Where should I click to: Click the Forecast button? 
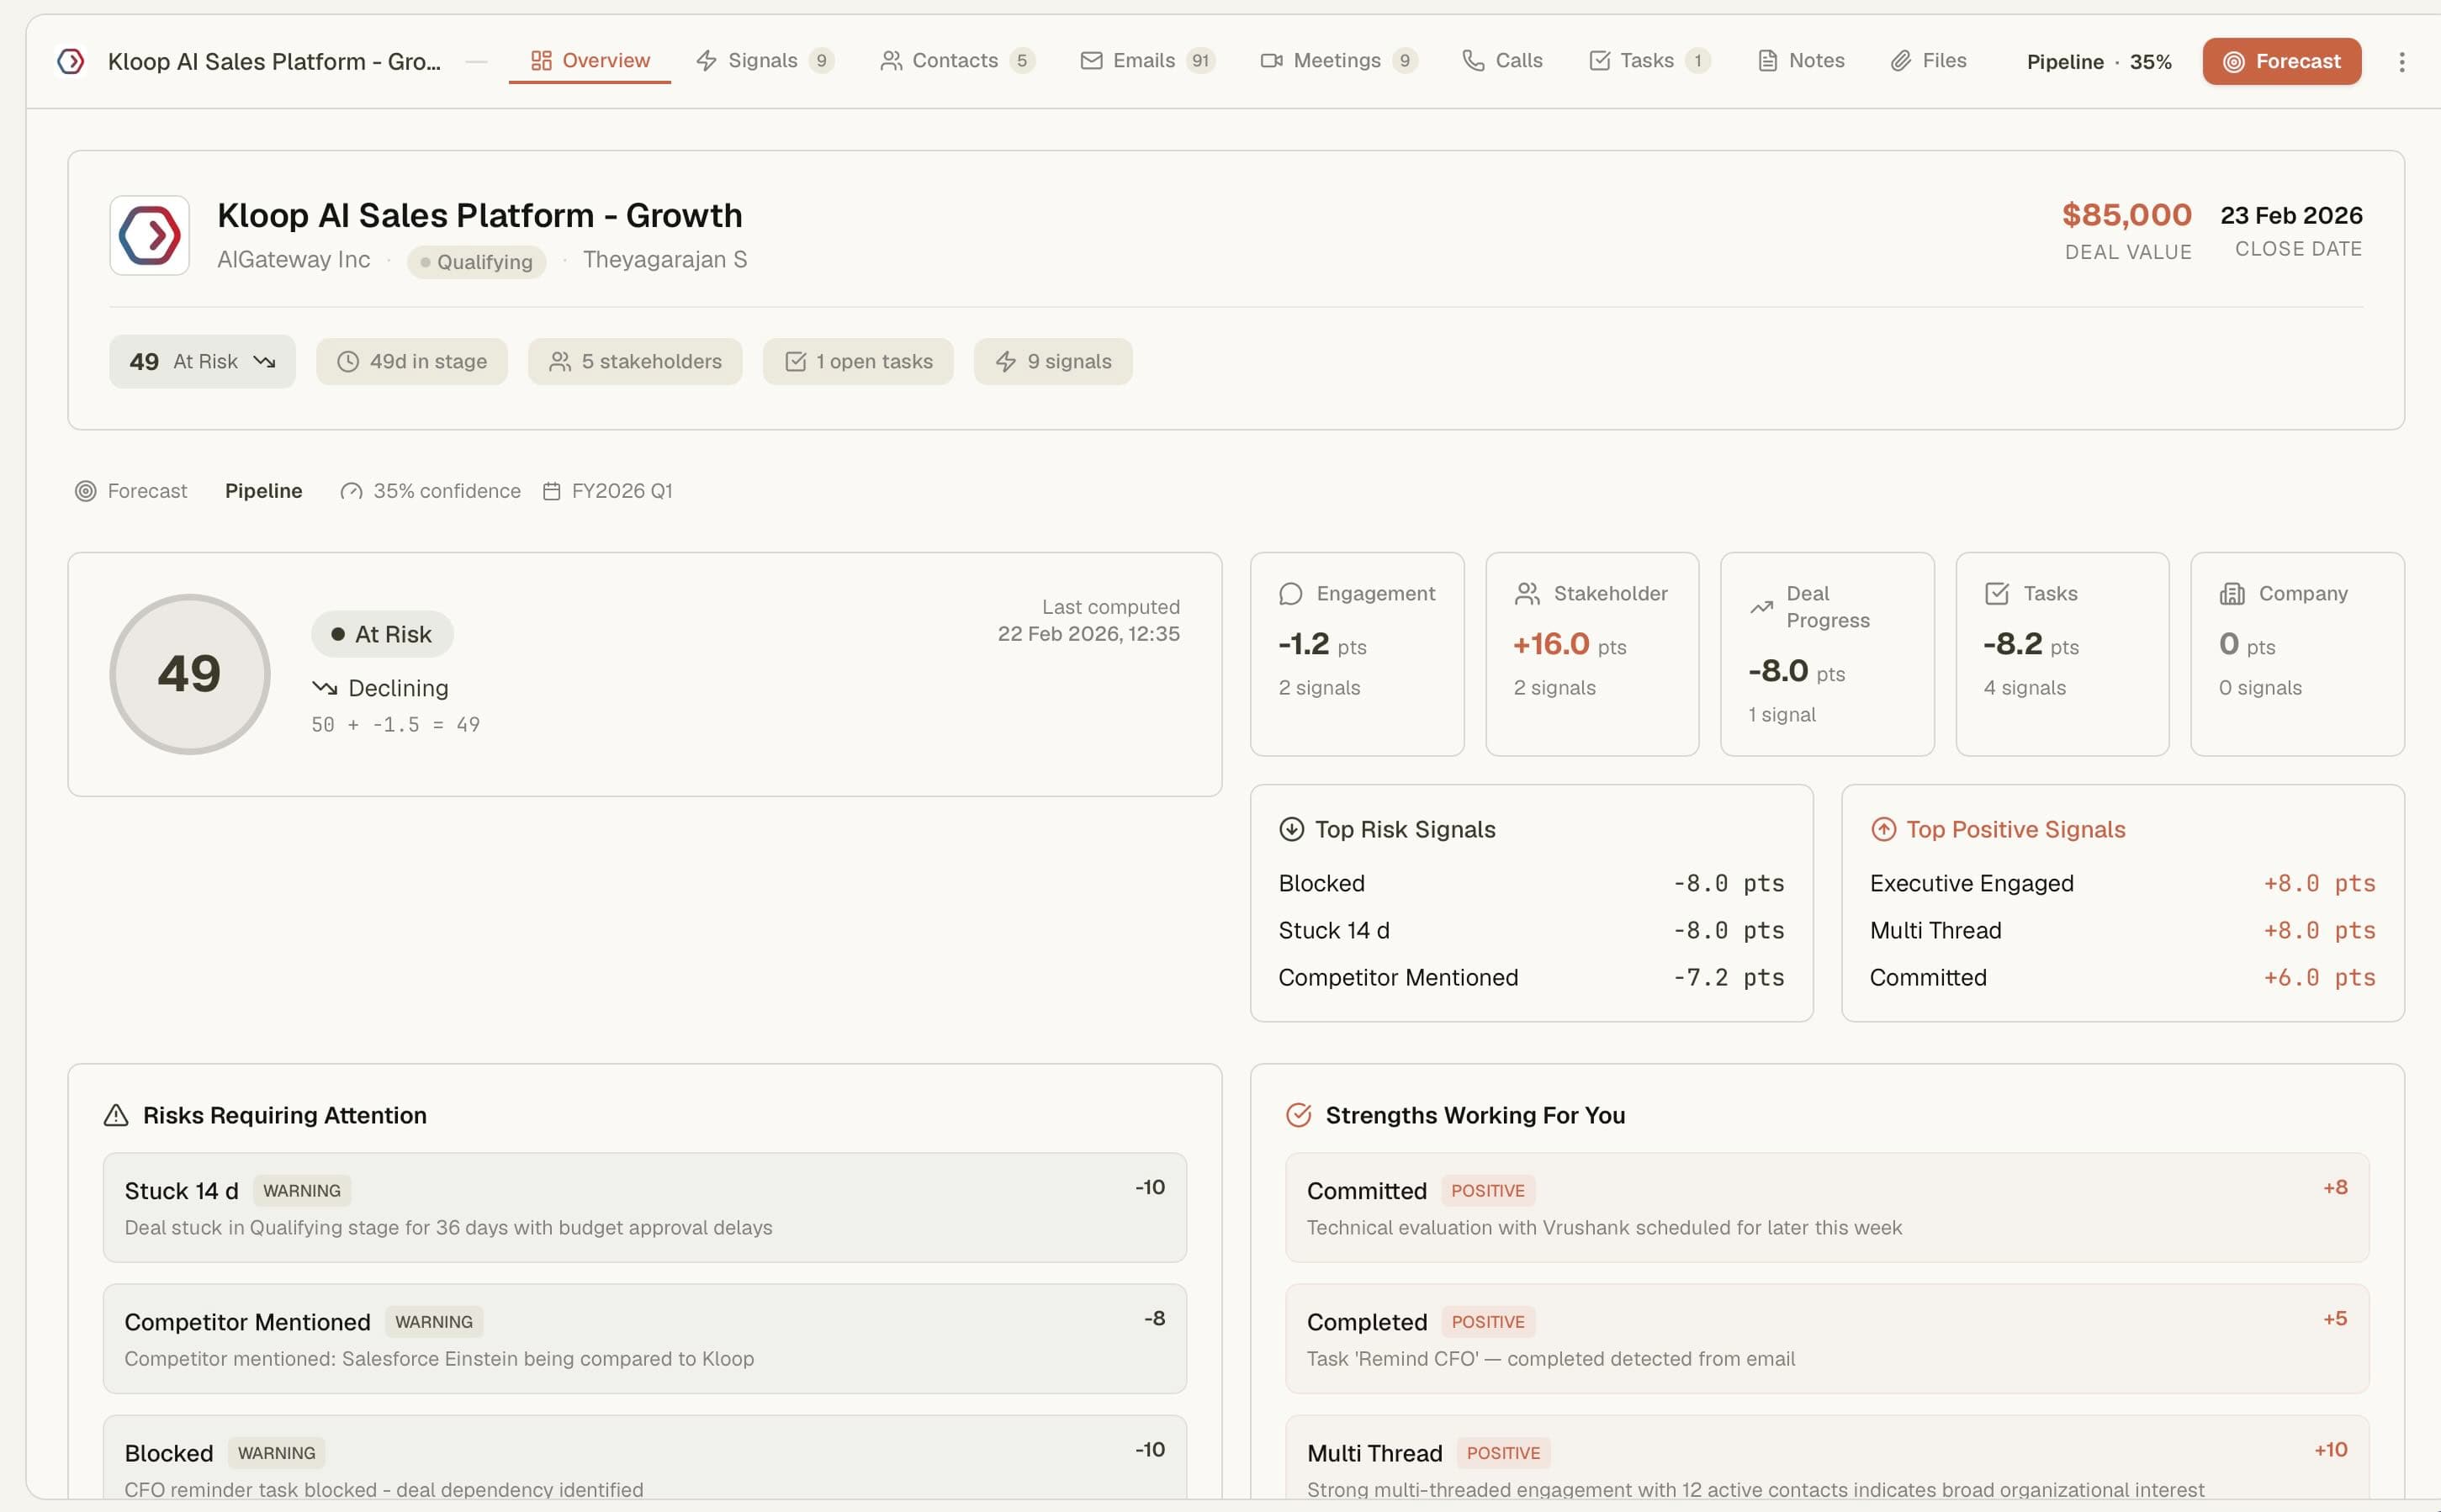pos(2281,61)
